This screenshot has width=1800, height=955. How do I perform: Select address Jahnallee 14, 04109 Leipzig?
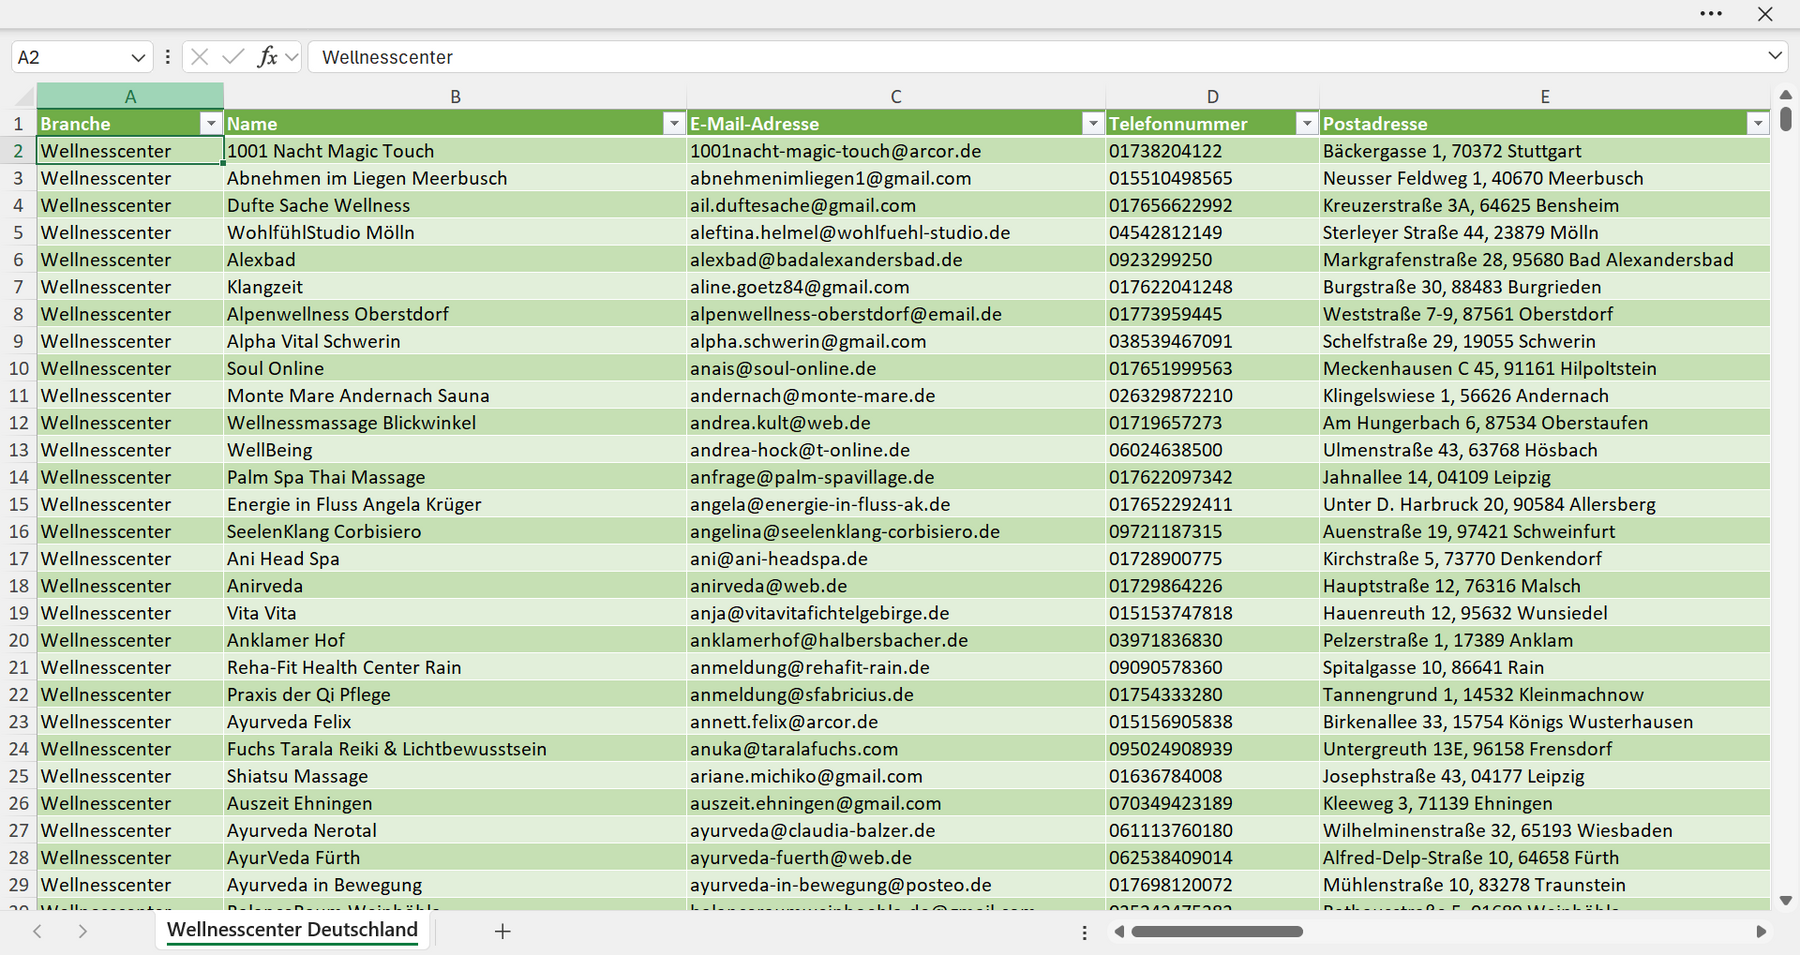coord(1545,477)
